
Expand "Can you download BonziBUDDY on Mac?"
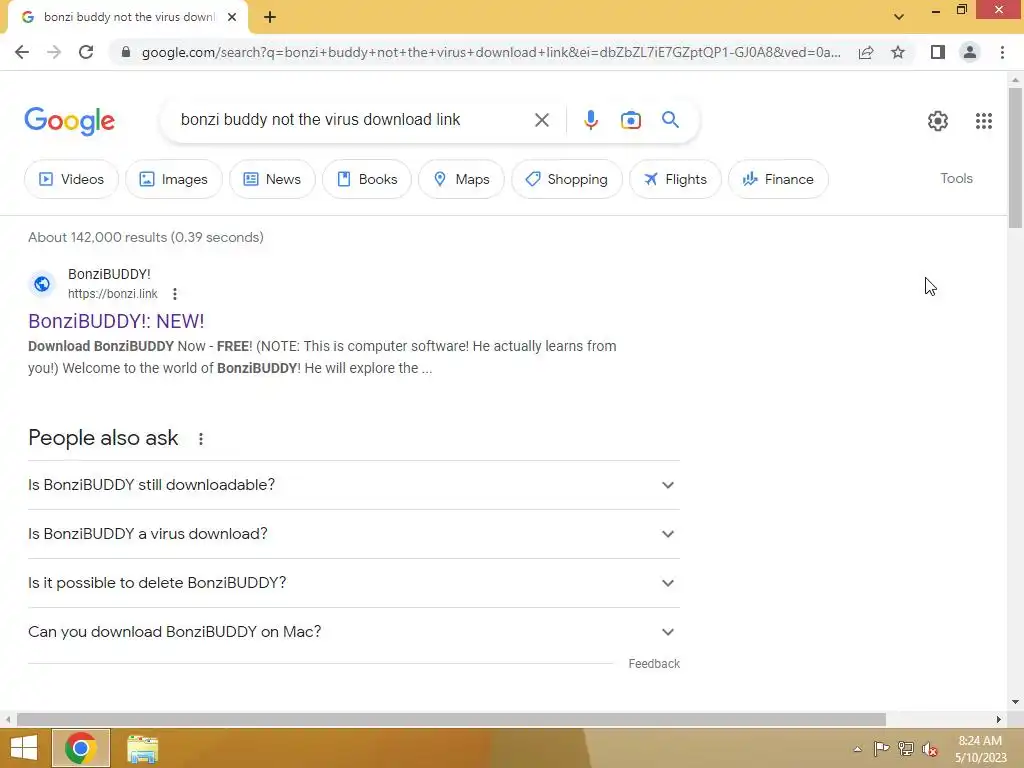(x=354, y=632)
